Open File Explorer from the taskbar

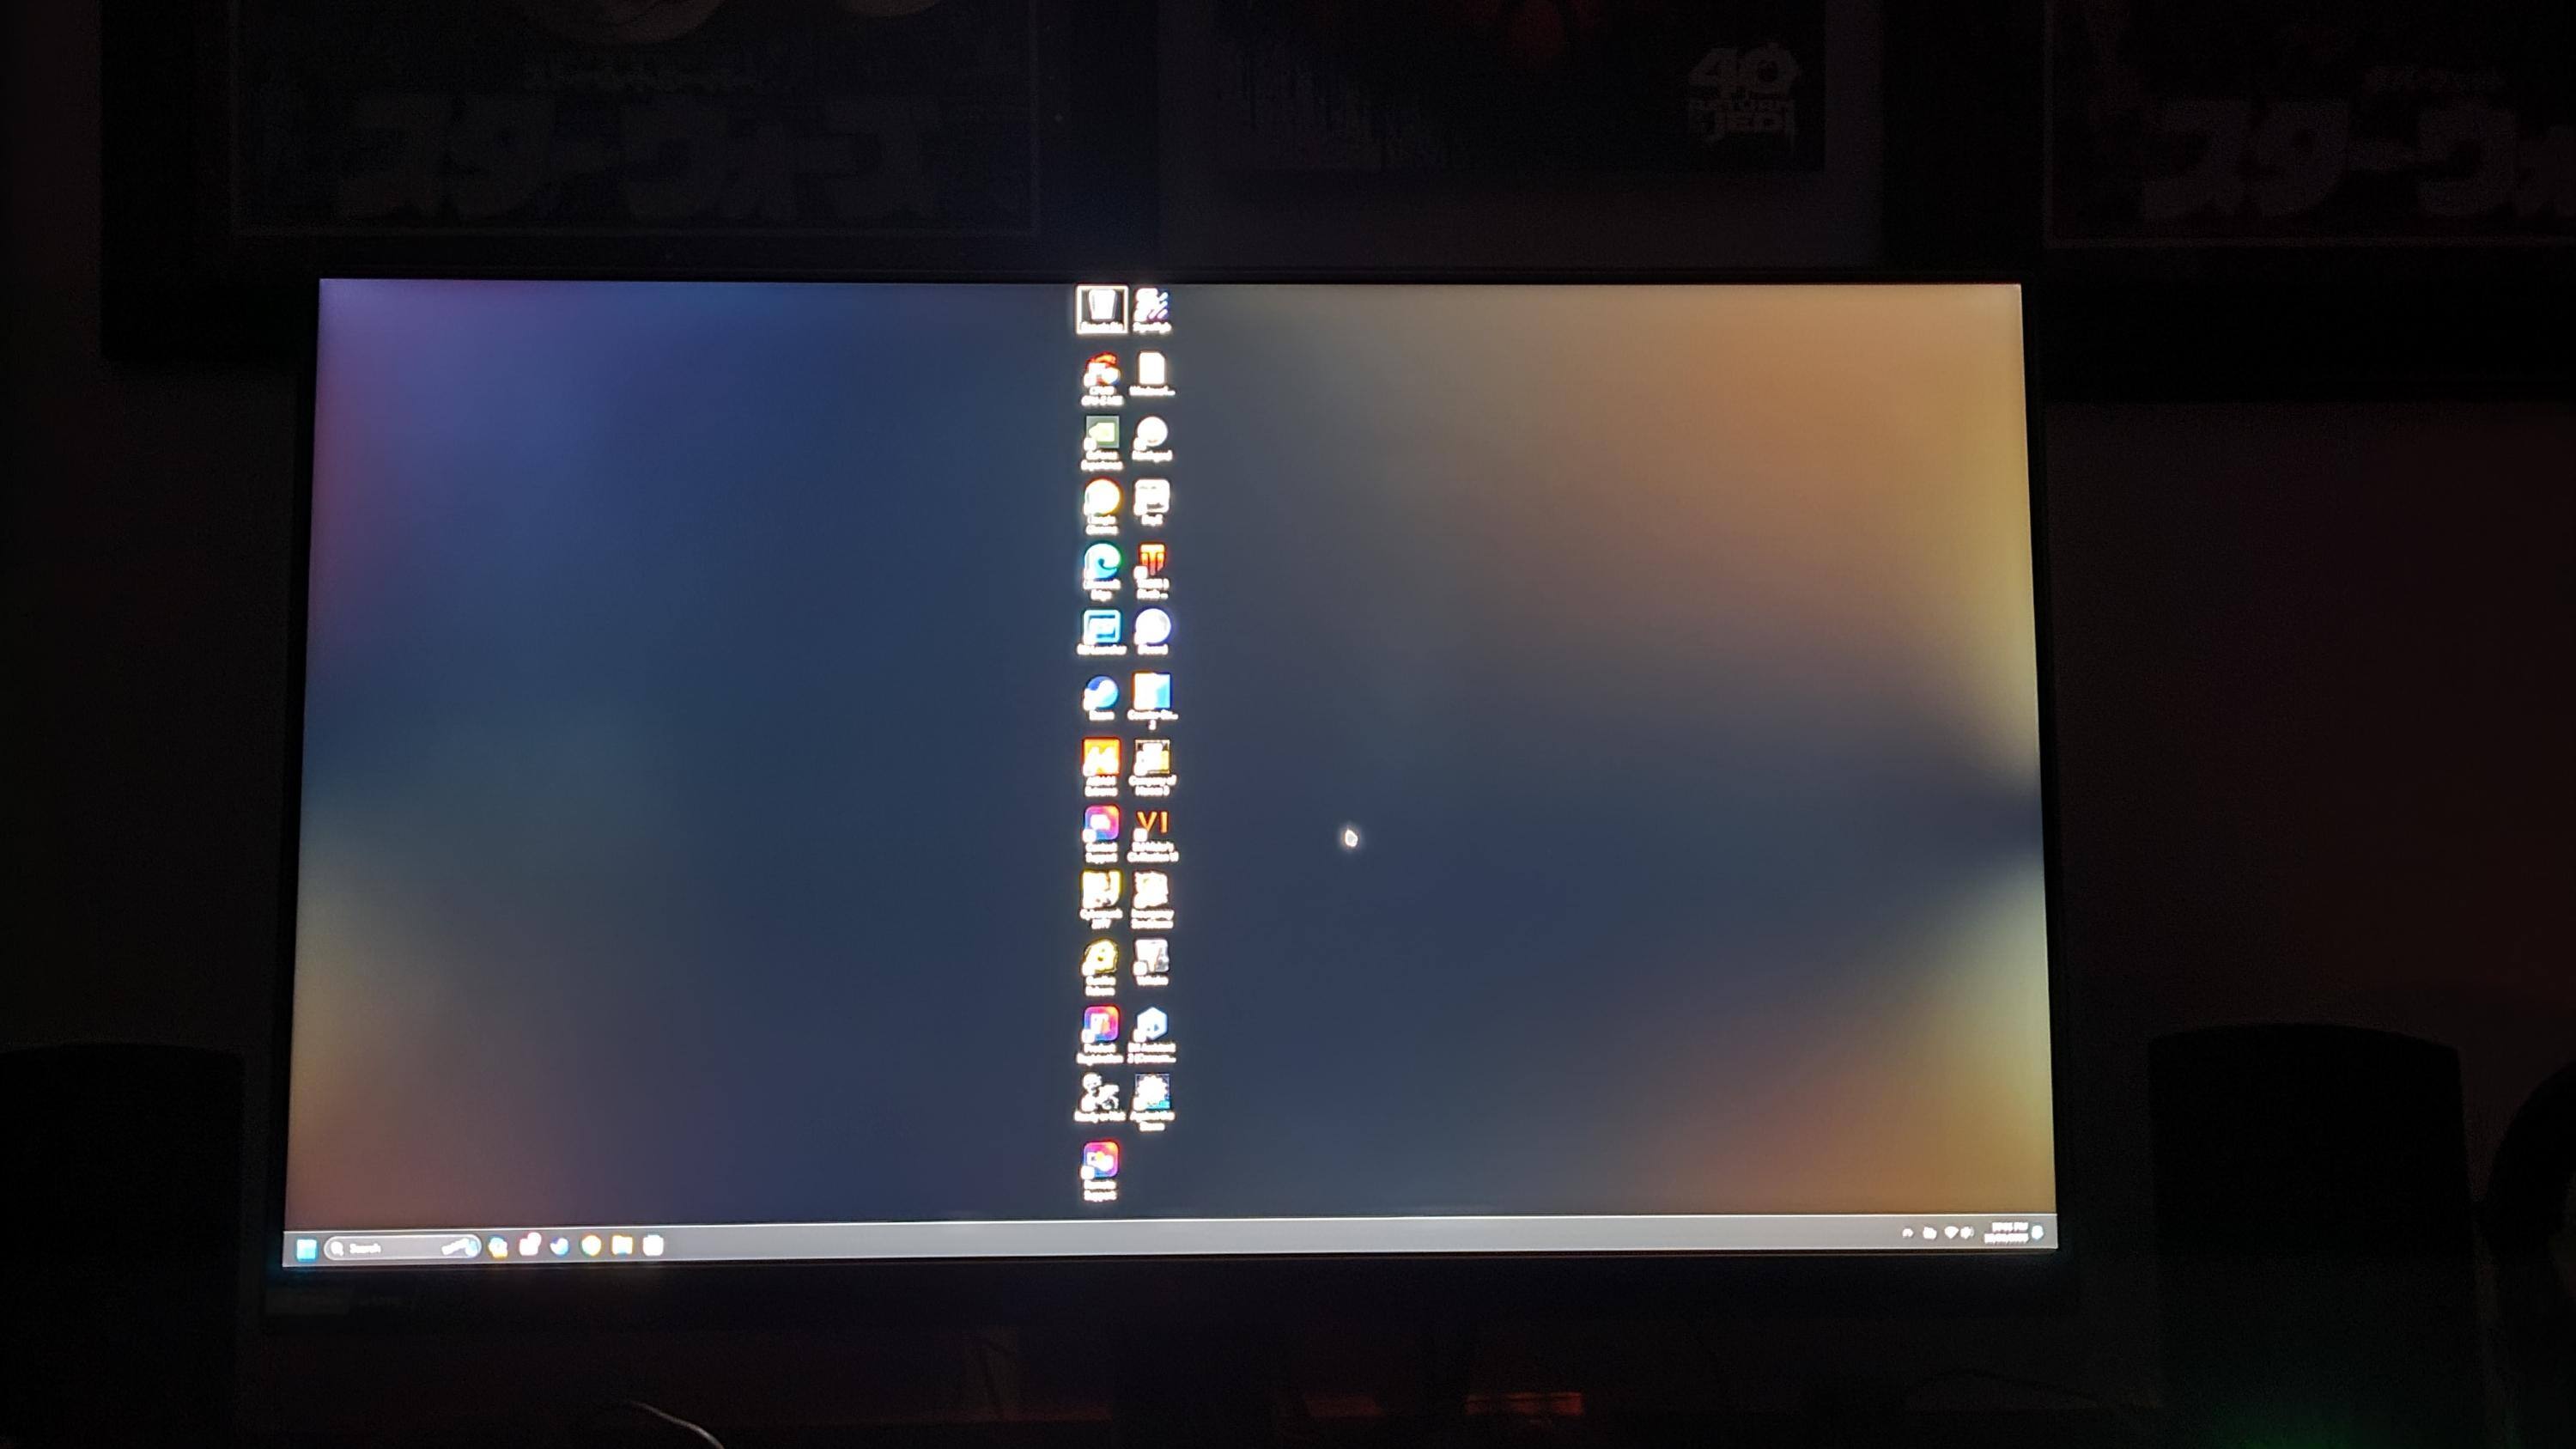(x=622, y=1245)
